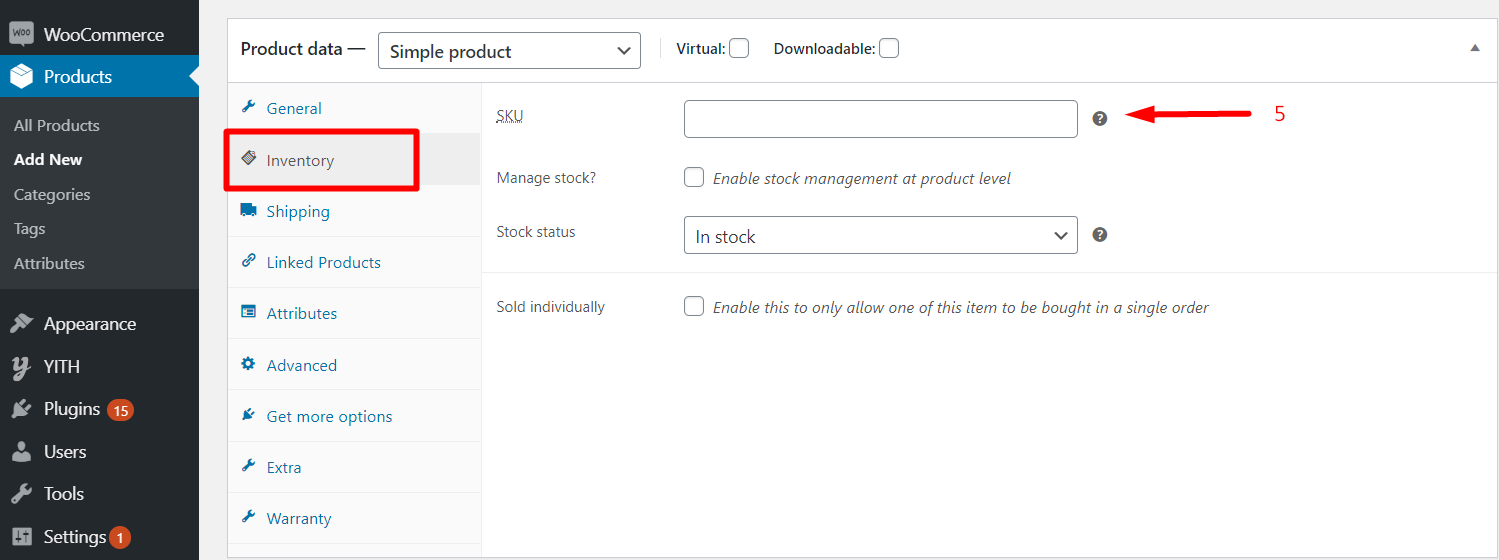Click into the SKU text field

[880, 118]
